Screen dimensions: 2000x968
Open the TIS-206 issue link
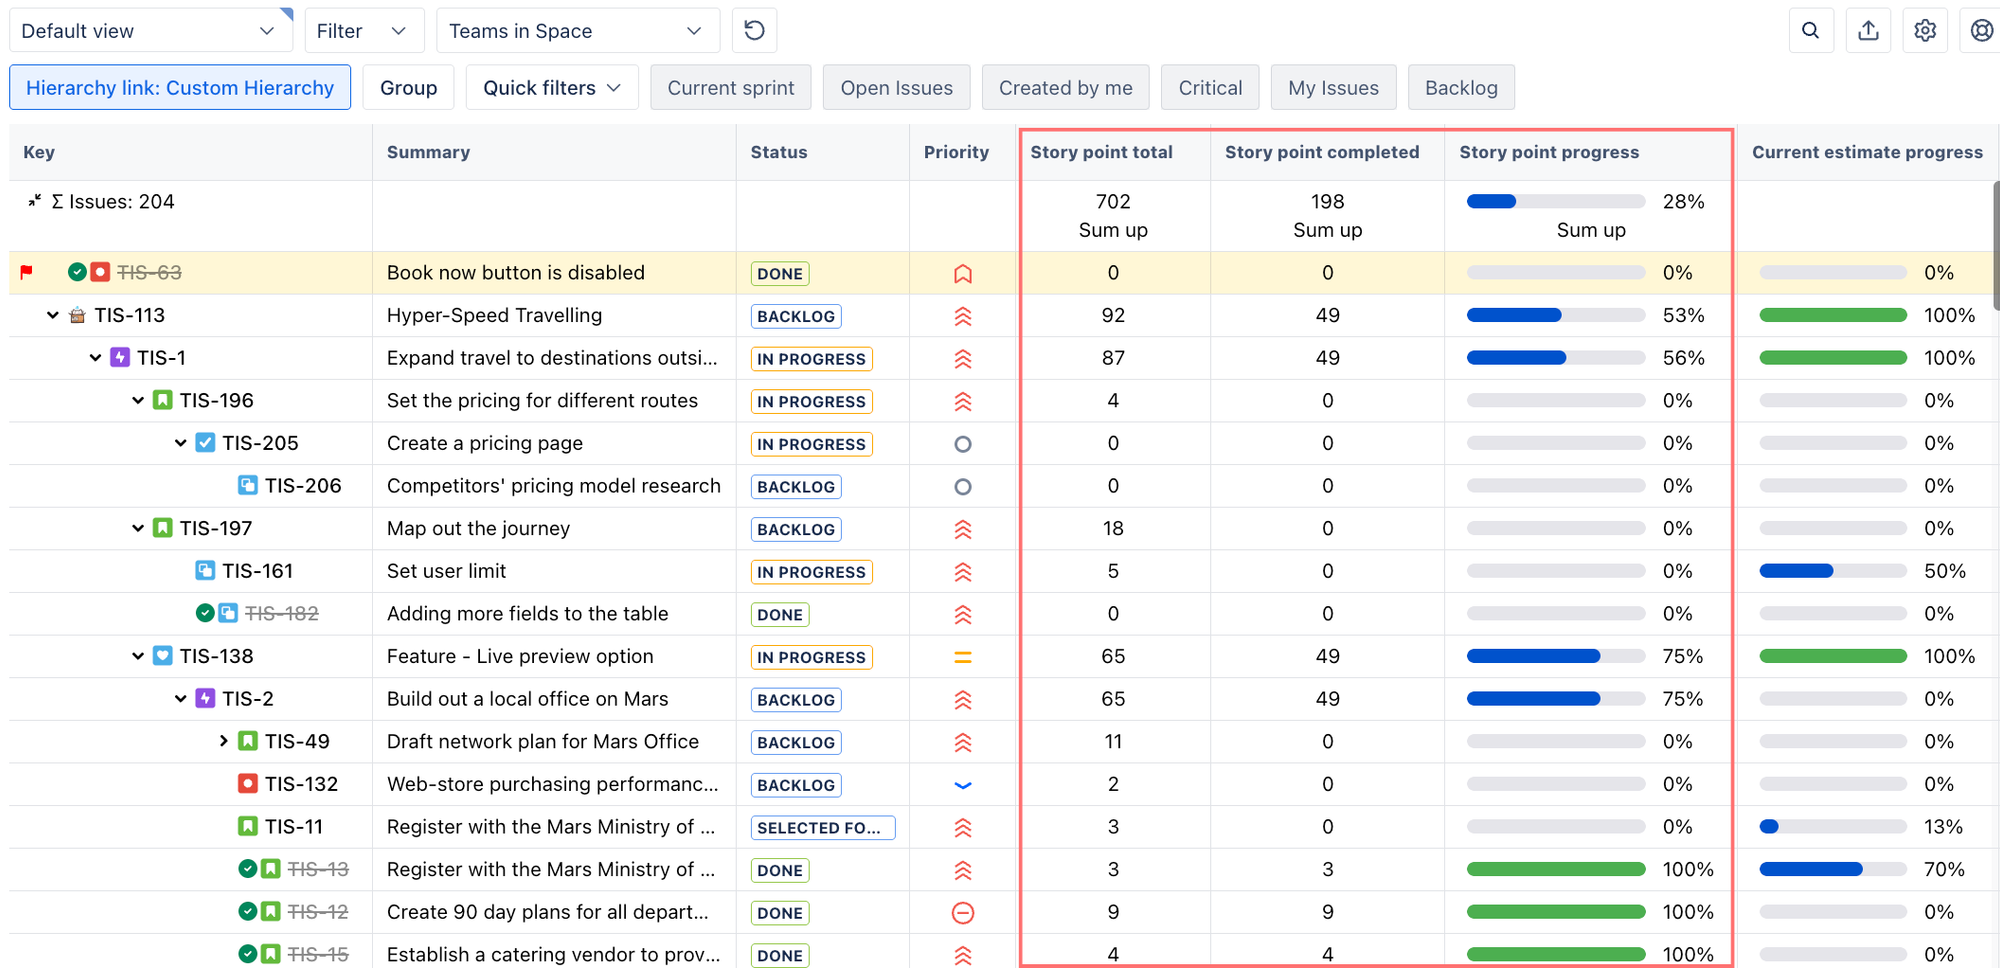coord(303,485)
